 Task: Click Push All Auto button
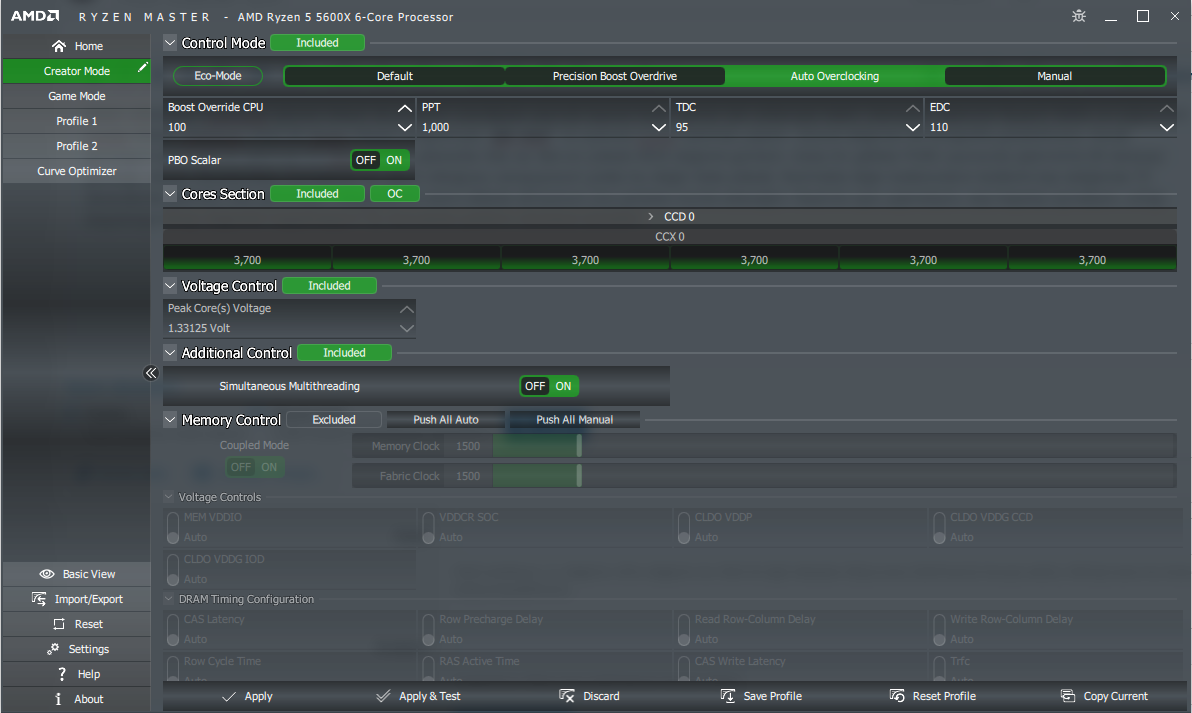pyautogui.click(x=445, y=420)
